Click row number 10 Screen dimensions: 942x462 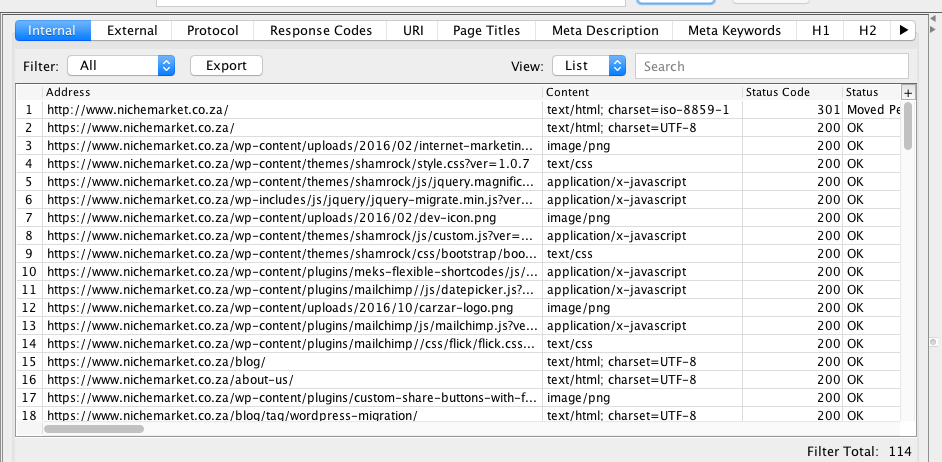(29, 272)
